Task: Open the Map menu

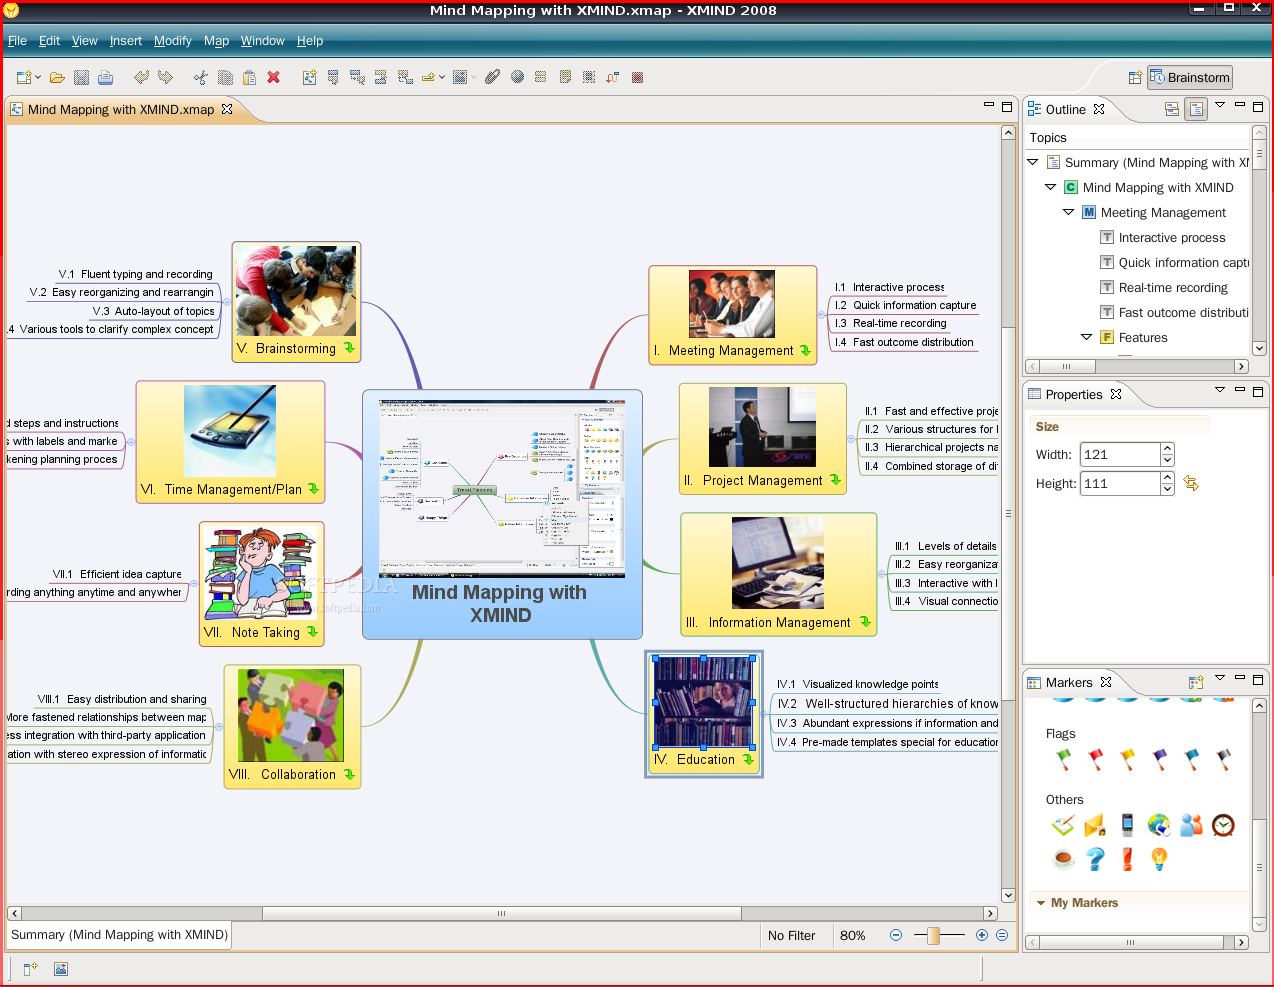Action: tap(216, 41)
